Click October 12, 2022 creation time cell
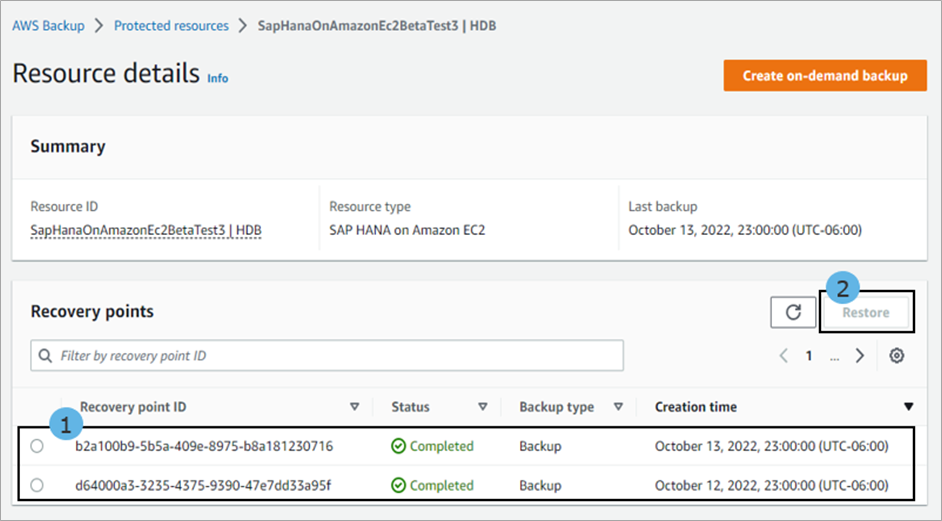The width and height of the screenshot is (942, 521). pyautogui.click(x=771, y=485)
